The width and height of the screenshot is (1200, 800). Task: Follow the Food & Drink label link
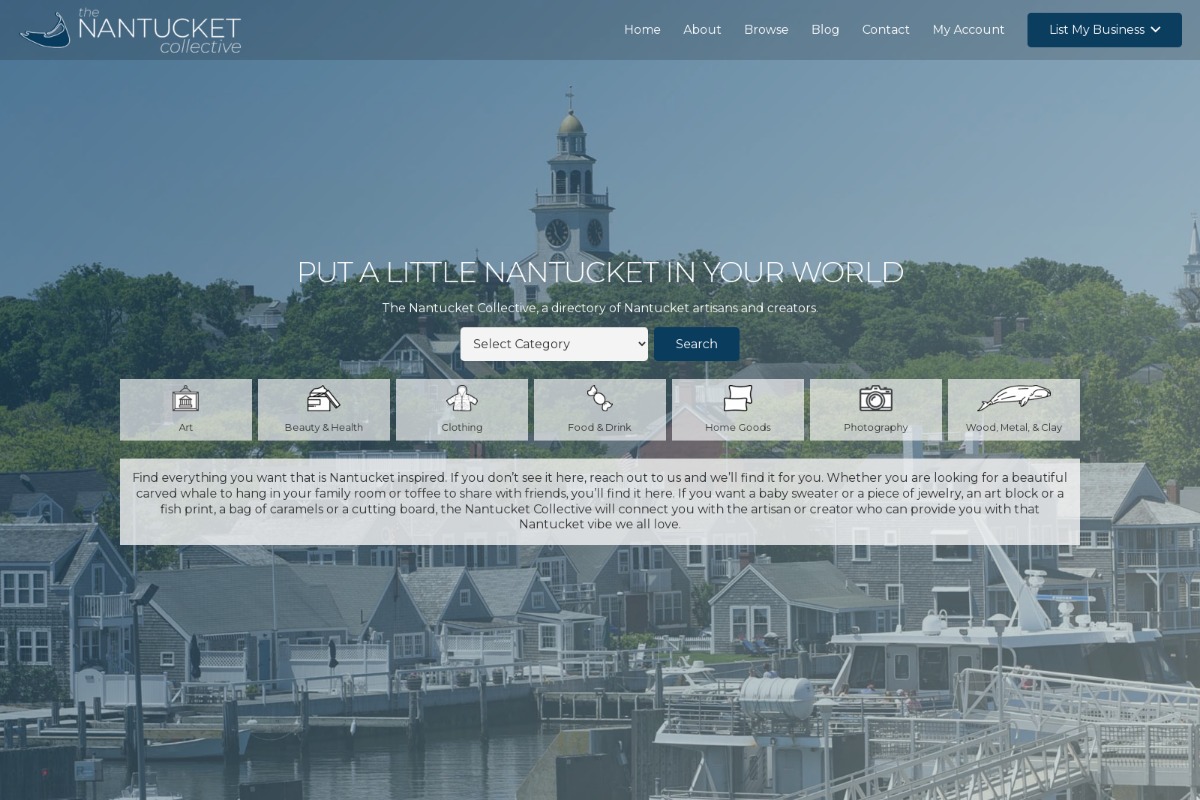coord(600,427)
